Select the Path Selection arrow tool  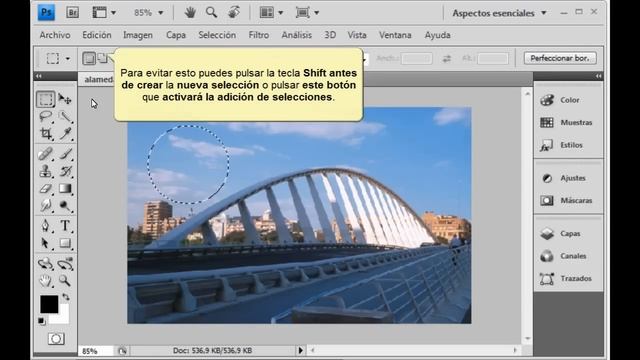tap(45, 243)
